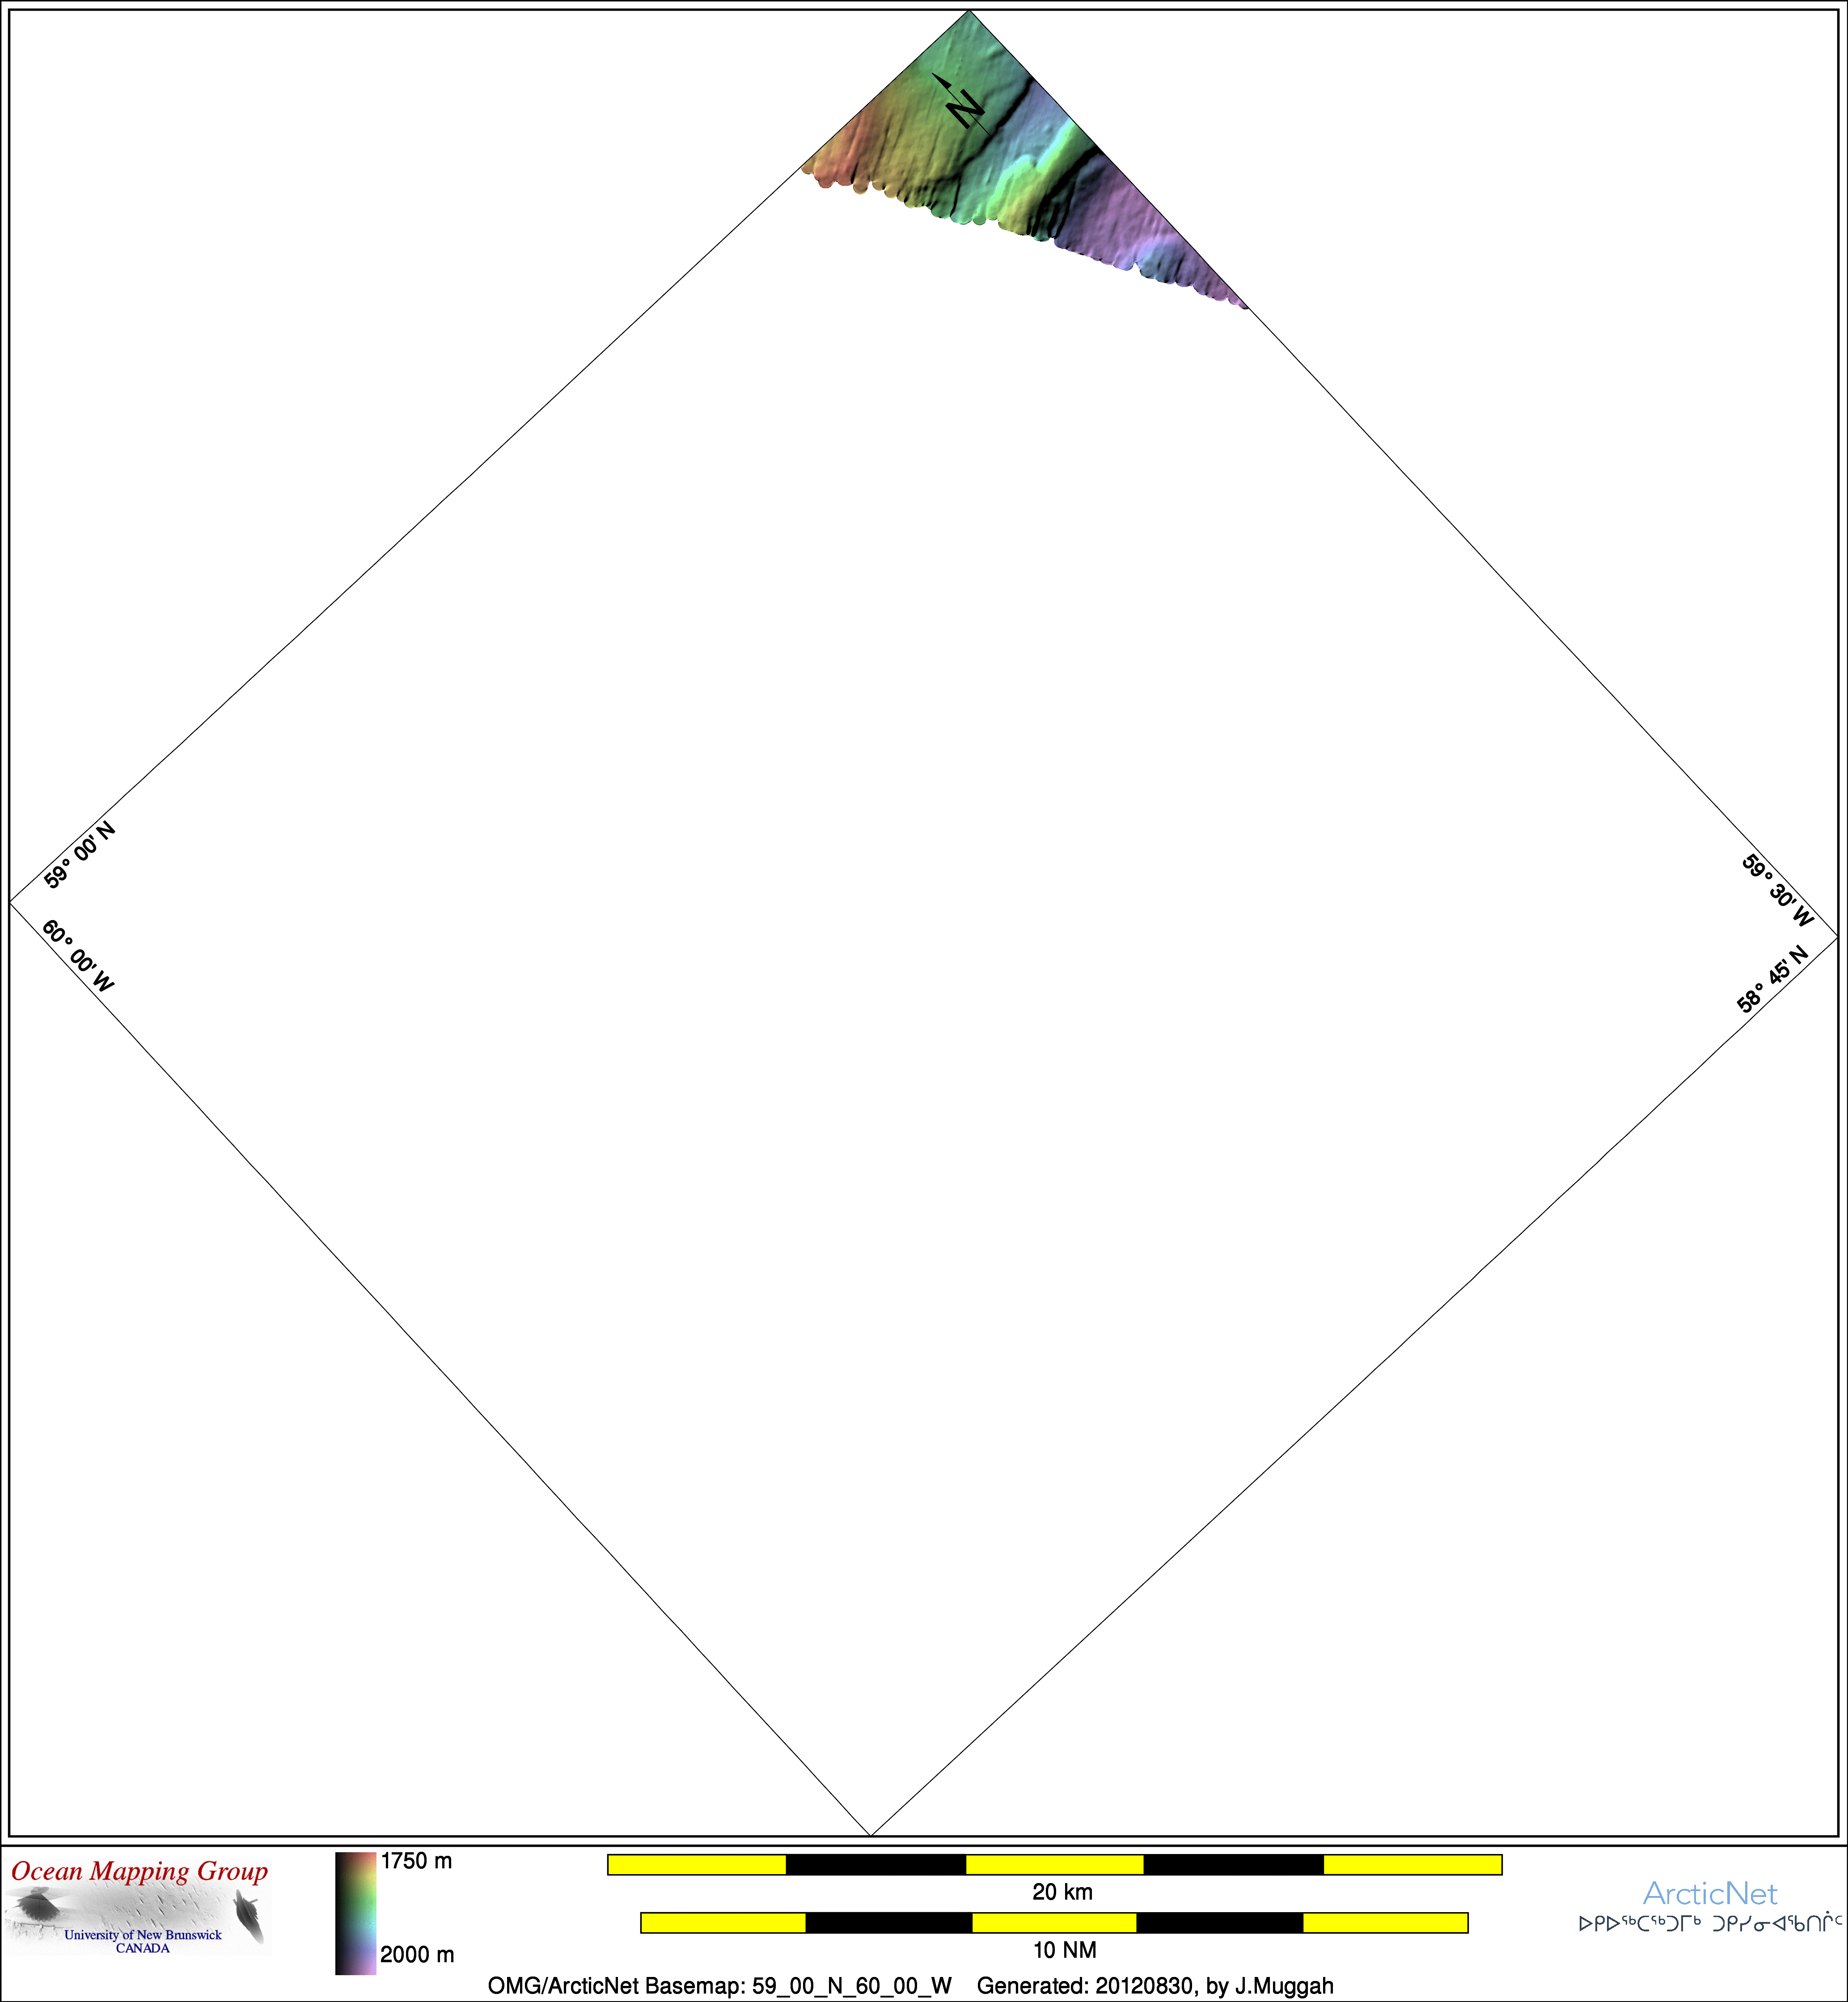Click the 20 km scale bar label
1848x2002 pixels.
point(1062,1892)
